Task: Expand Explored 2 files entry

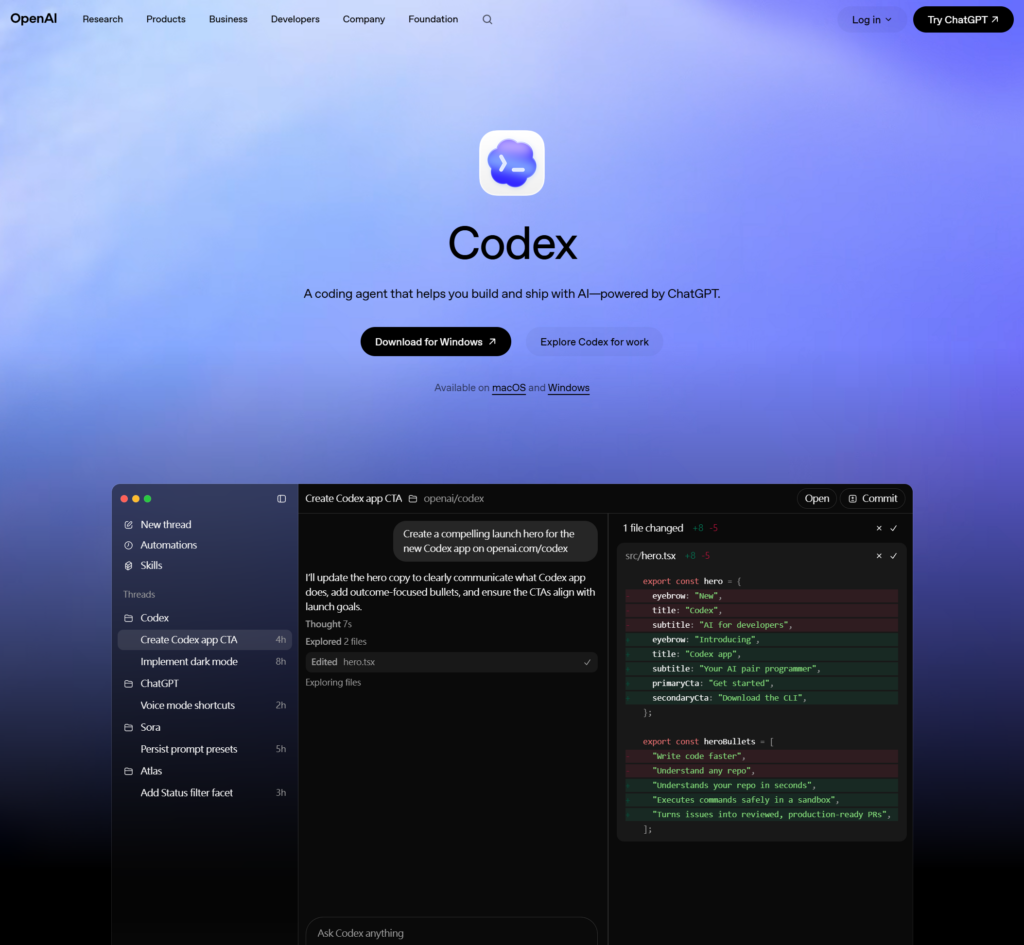Action: pyautogui.click(x=336, y=642)
